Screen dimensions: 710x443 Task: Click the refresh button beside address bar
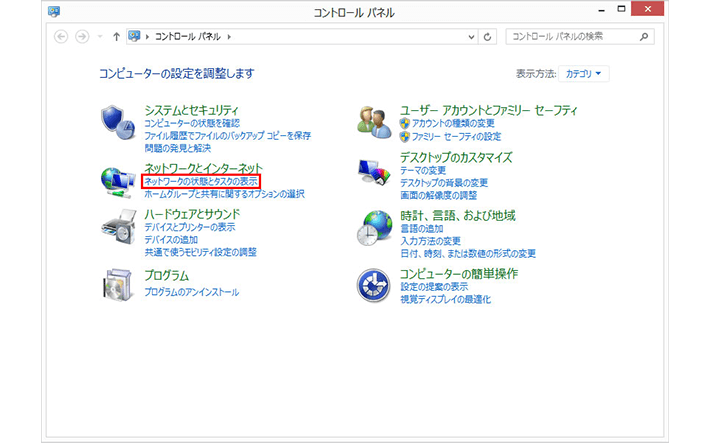click(488, 37)
